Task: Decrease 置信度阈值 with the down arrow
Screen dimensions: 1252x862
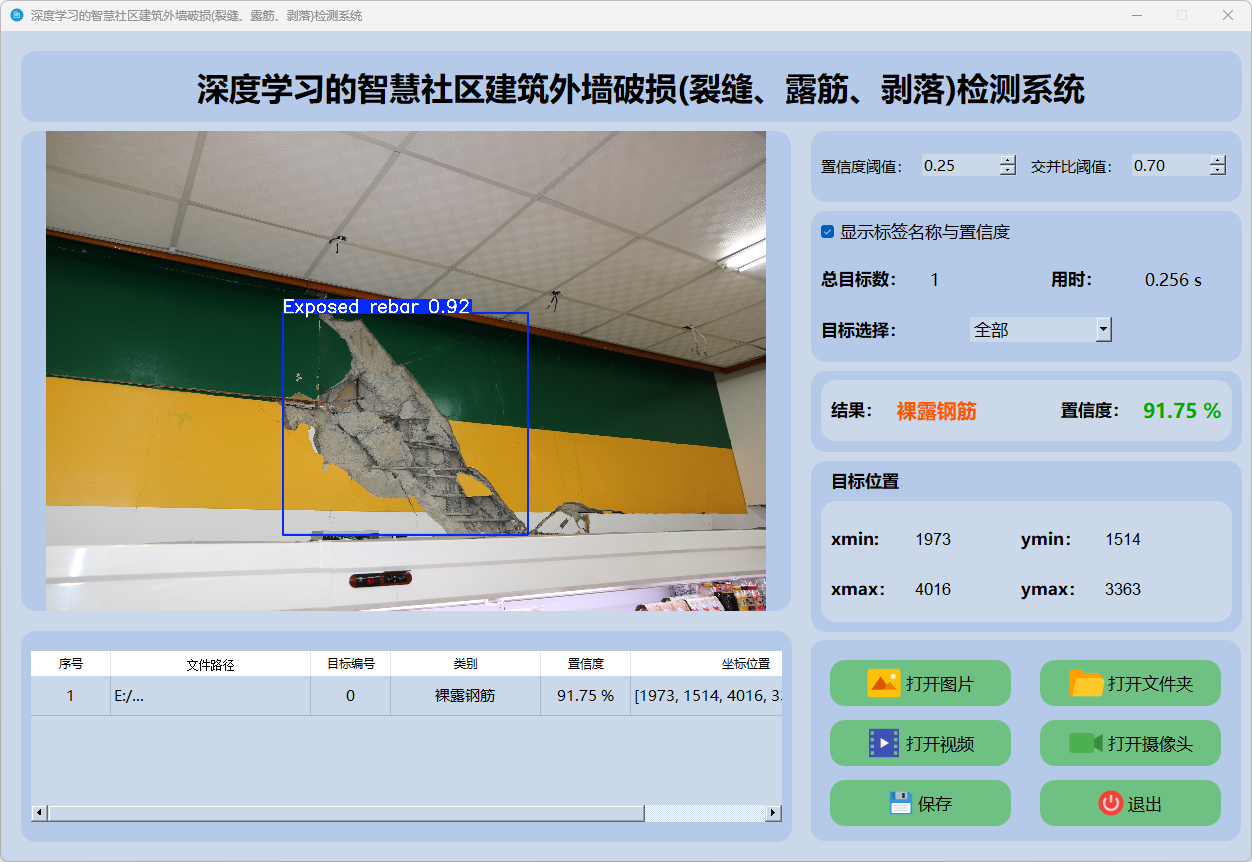Action: click(1008, 171)
